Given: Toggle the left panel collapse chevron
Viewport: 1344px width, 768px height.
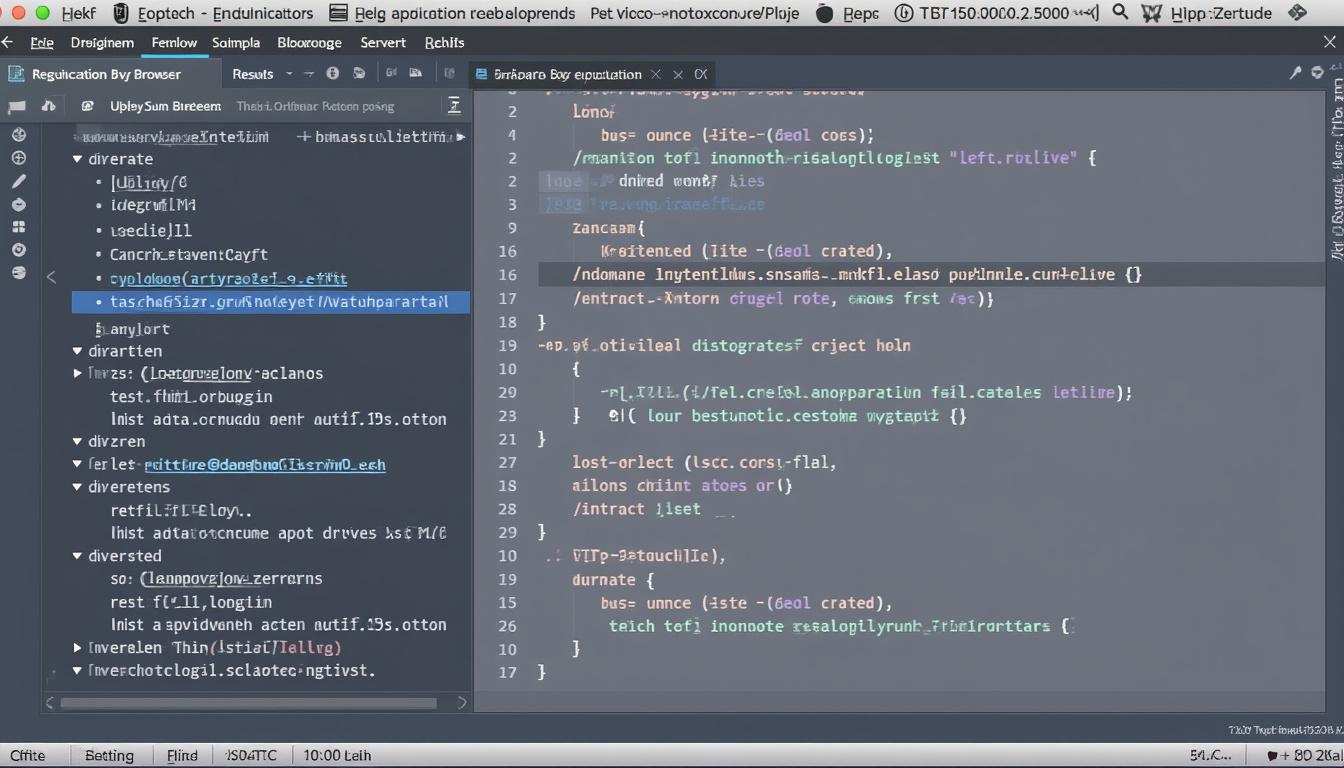Looking at the screenshot, I should (51, 276).
